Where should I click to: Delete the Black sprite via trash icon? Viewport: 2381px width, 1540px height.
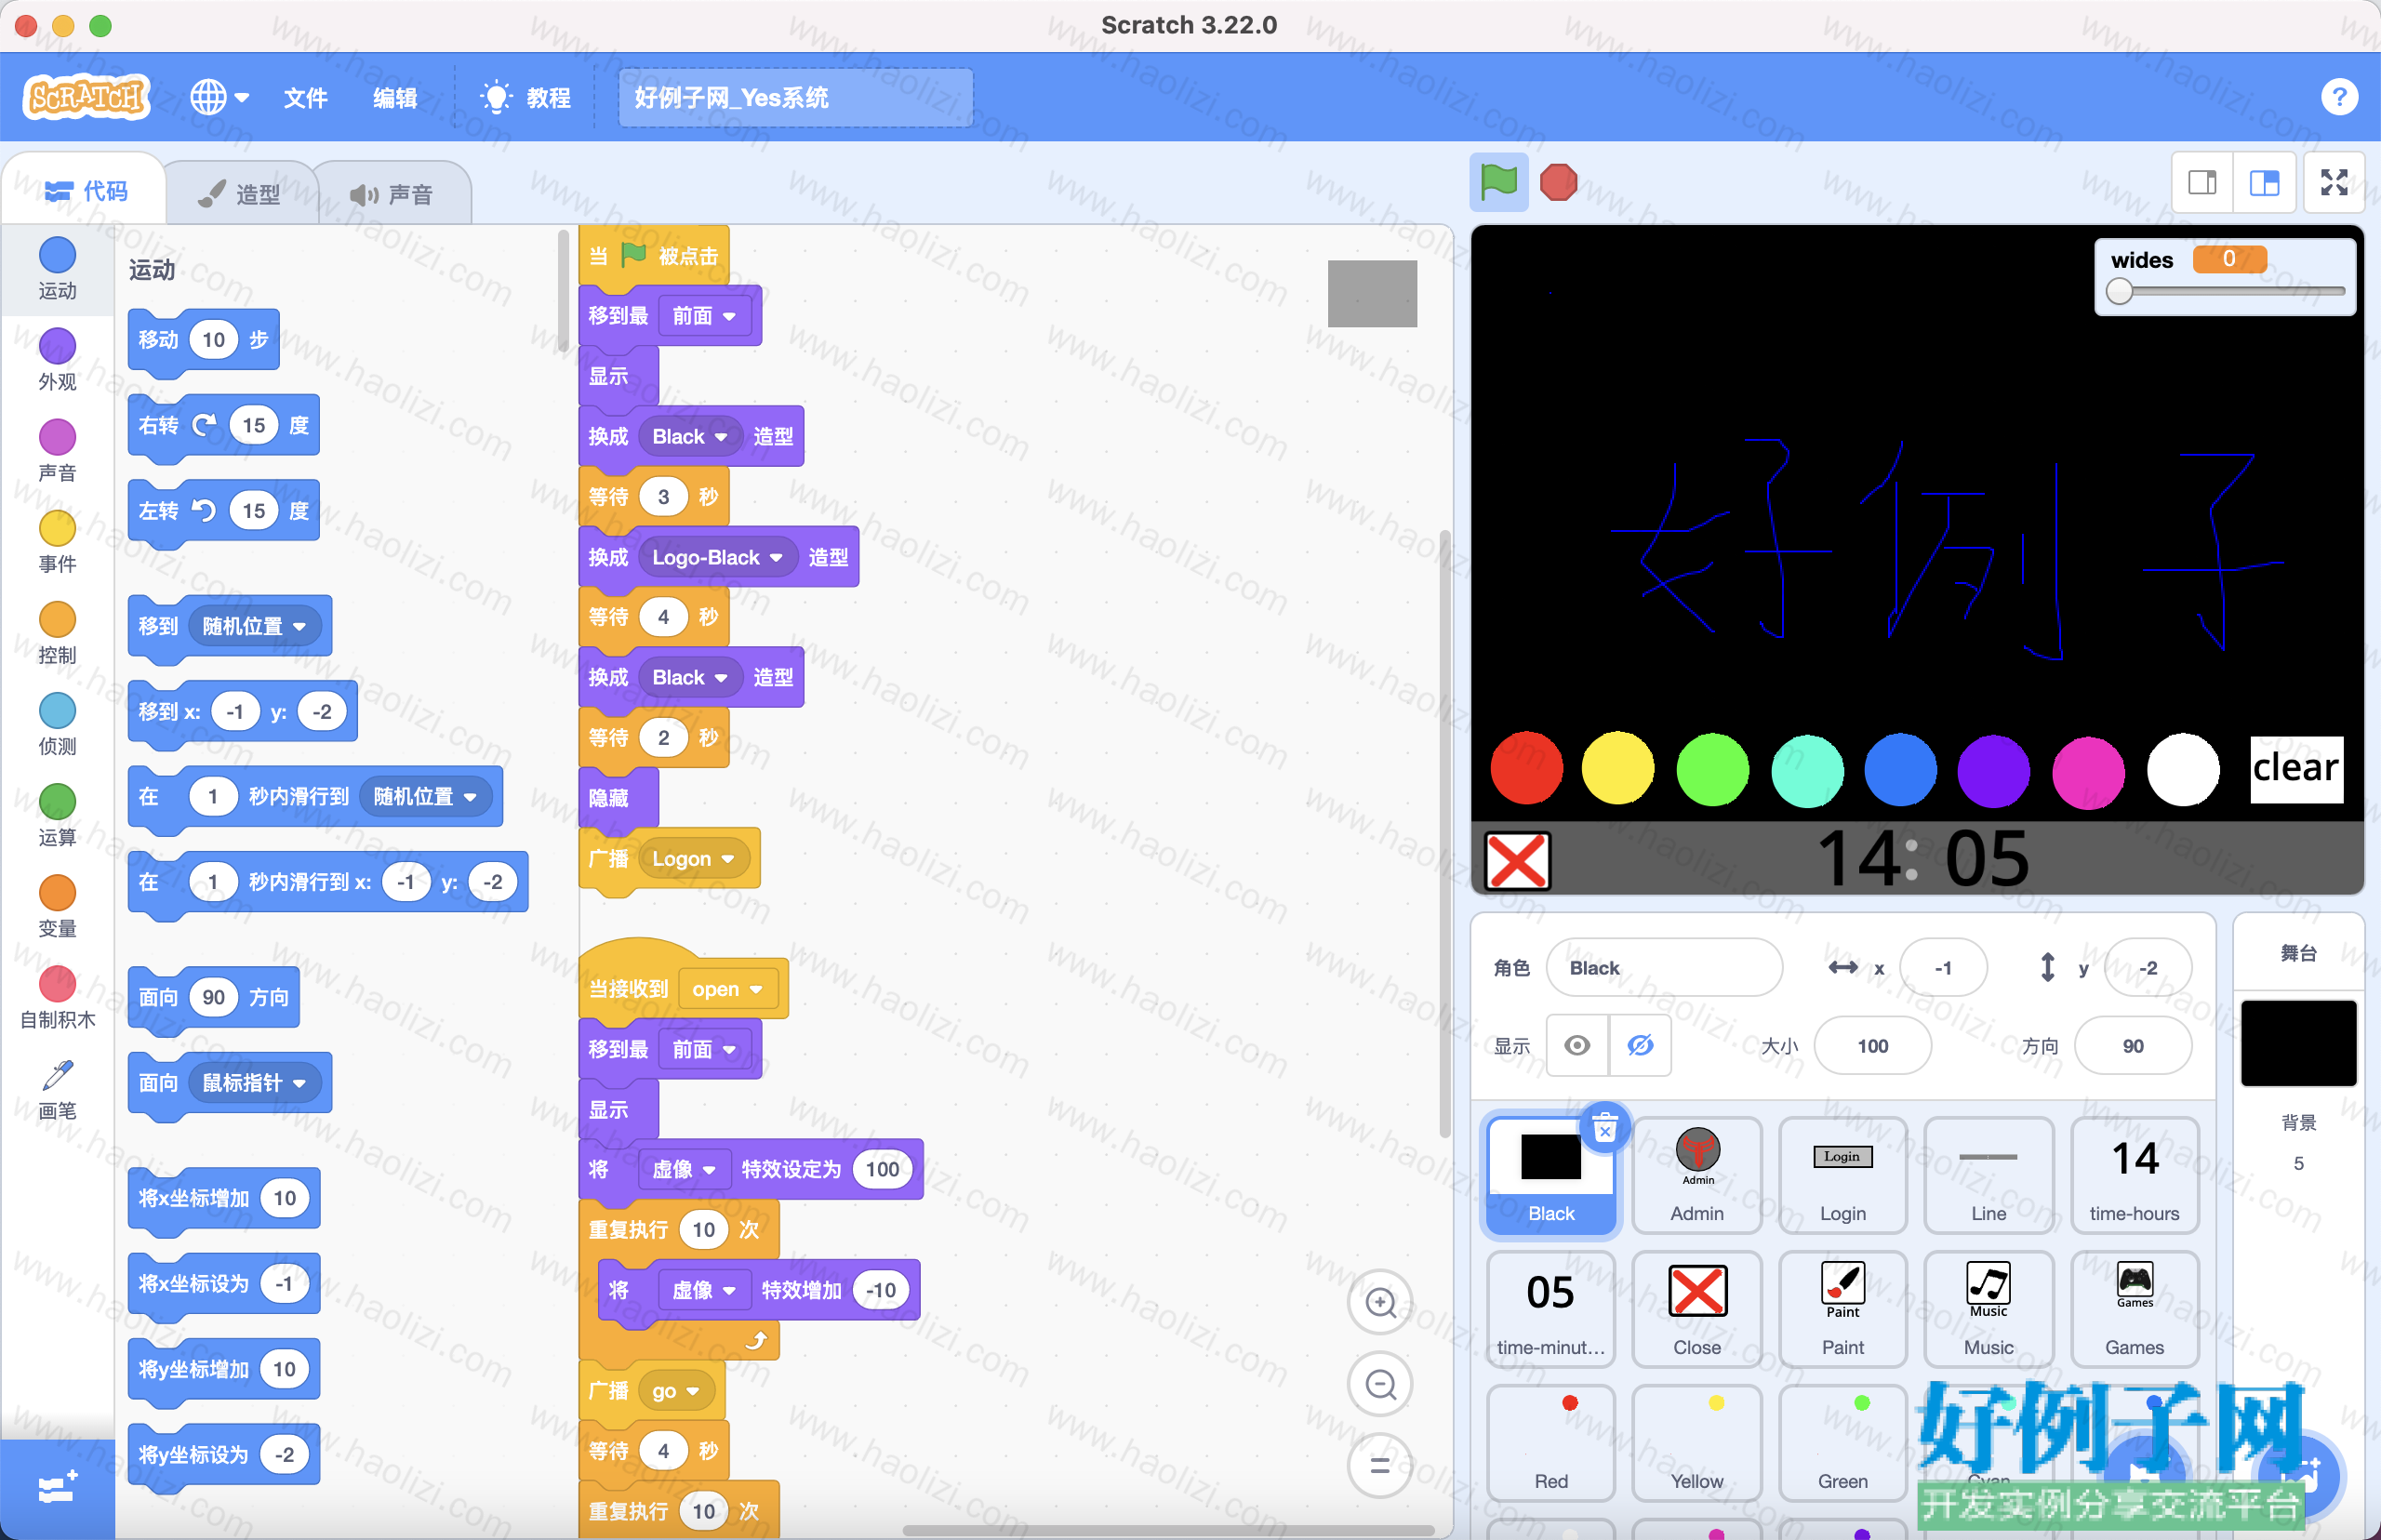pos(1604,1128)
